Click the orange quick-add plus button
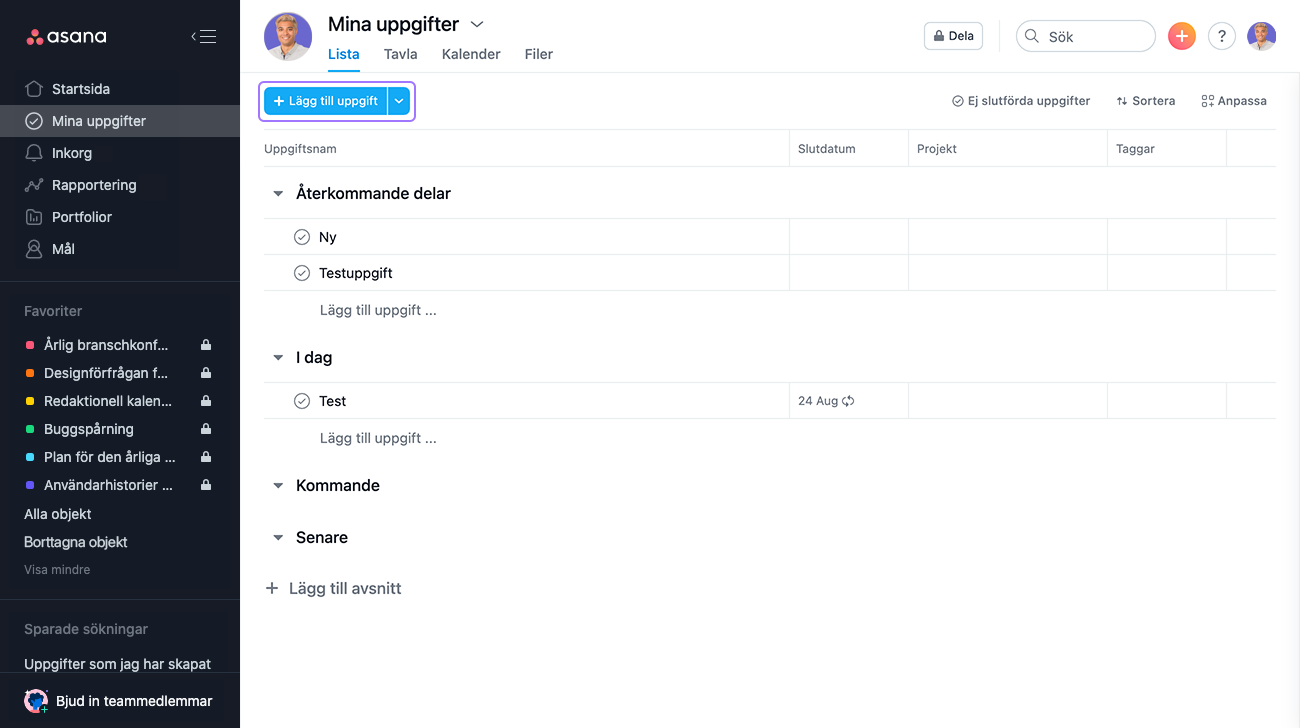1300x728 pixels. coord(1182,36)
